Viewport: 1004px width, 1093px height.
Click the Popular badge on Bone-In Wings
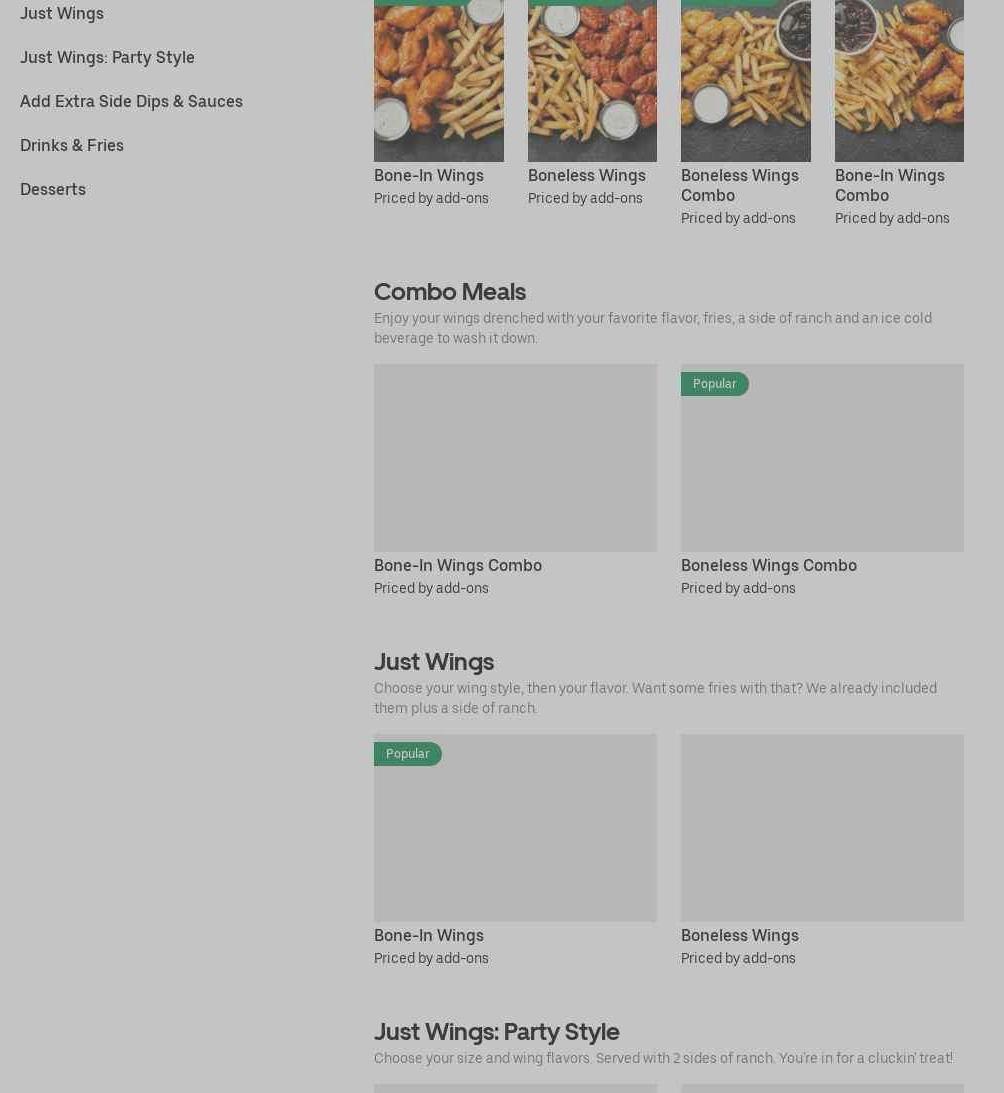[408, 754]
